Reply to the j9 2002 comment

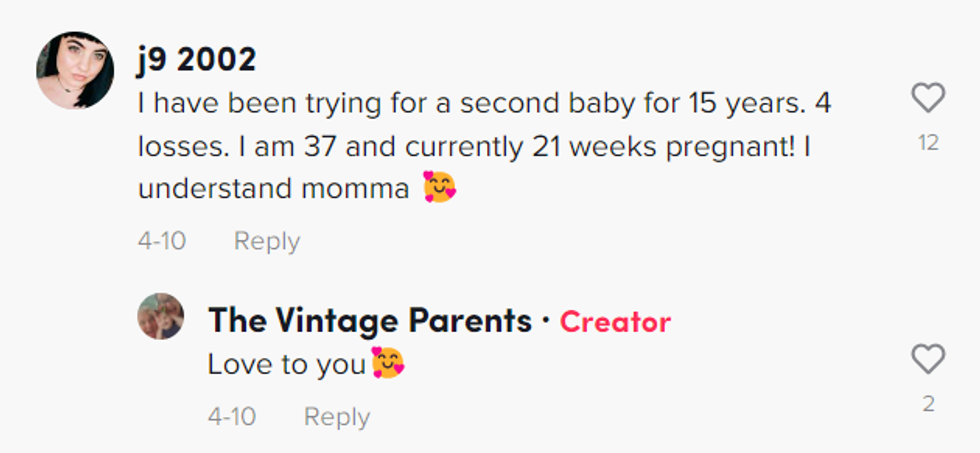pos(266,241)
